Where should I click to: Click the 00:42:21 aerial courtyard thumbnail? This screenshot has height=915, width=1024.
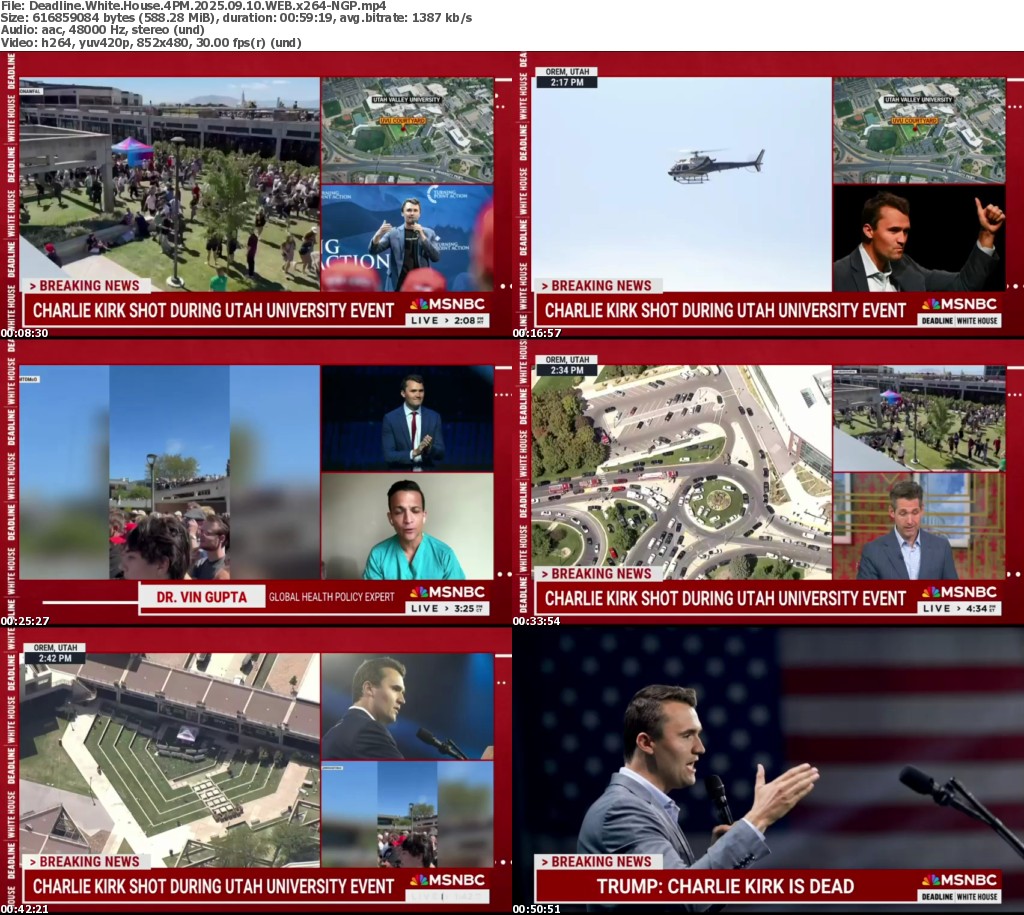[x=256, y=771]
